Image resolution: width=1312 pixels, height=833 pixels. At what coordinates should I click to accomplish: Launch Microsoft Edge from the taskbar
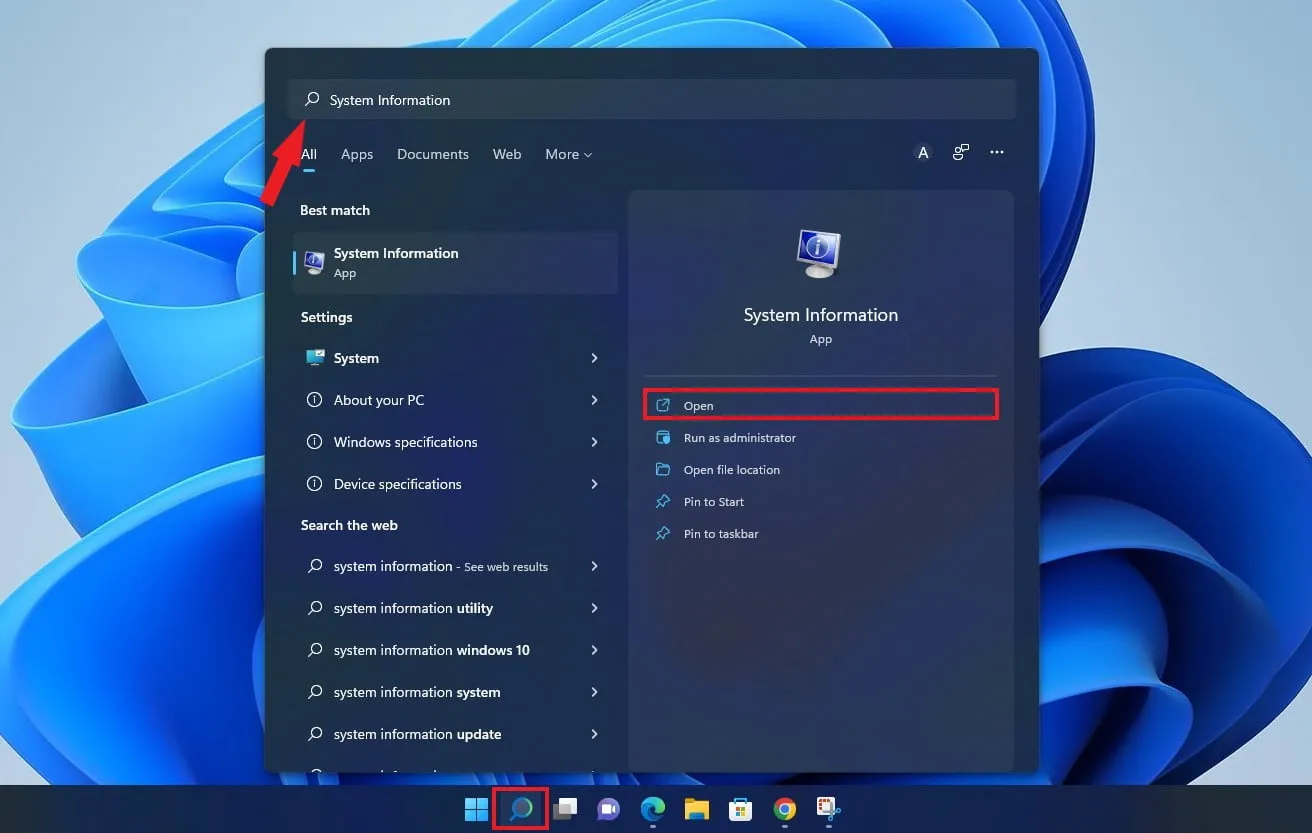[x=652, y=808]
